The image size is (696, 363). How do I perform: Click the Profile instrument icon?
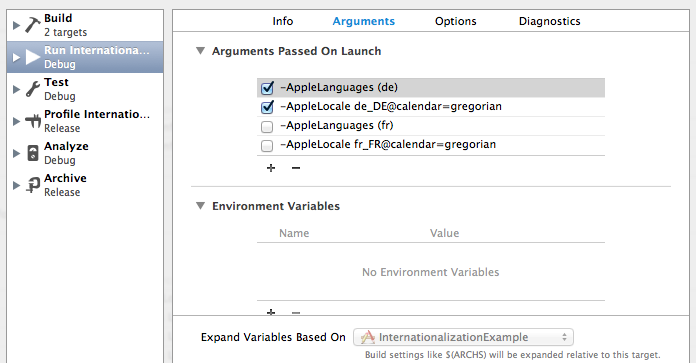(33, 121)
